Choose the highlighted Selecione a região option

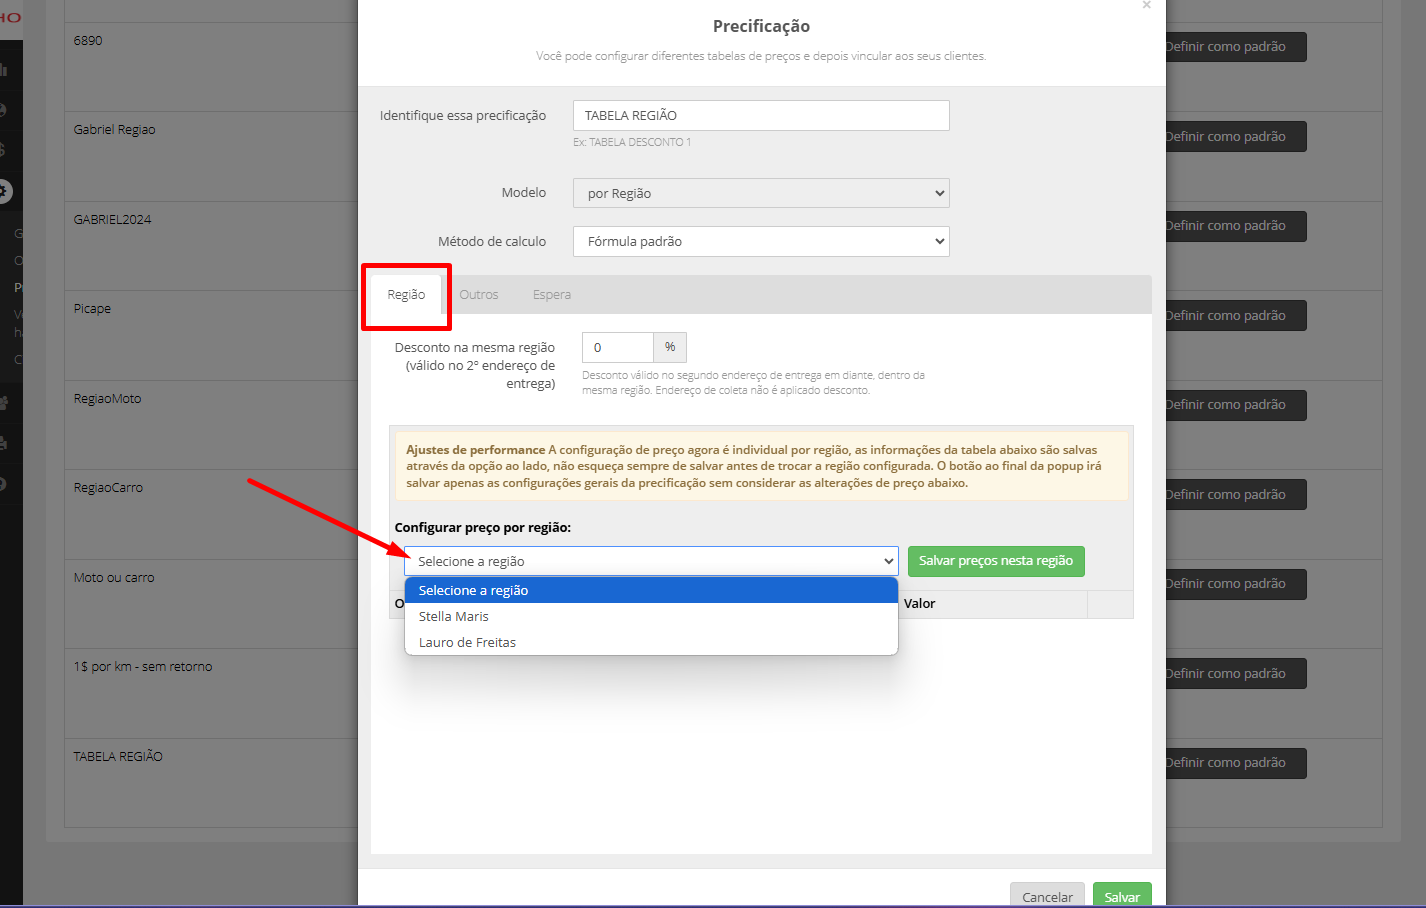651,590
